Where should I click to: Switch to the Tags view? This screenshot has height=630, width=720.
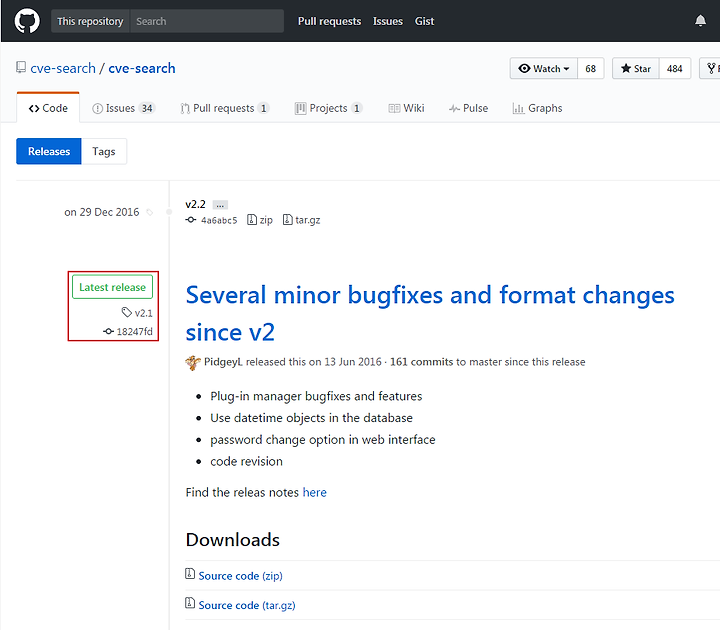(104, 151)
